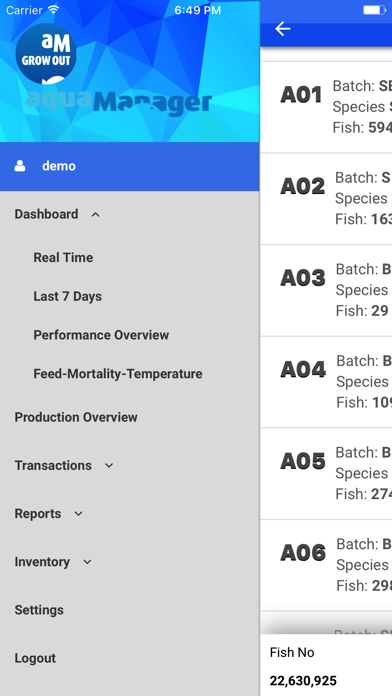Viewport: 392px width, 696px height.
Task: Tap the user profile icon beside demo
Action: 20,166
